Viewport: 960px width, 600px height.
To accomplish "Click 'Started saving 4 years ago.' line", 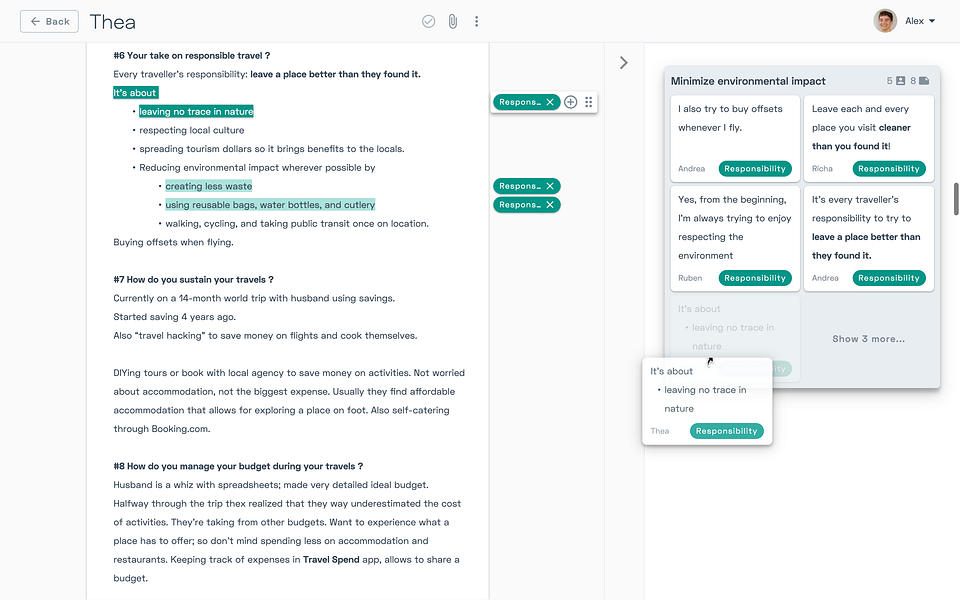I will [174, 317].
